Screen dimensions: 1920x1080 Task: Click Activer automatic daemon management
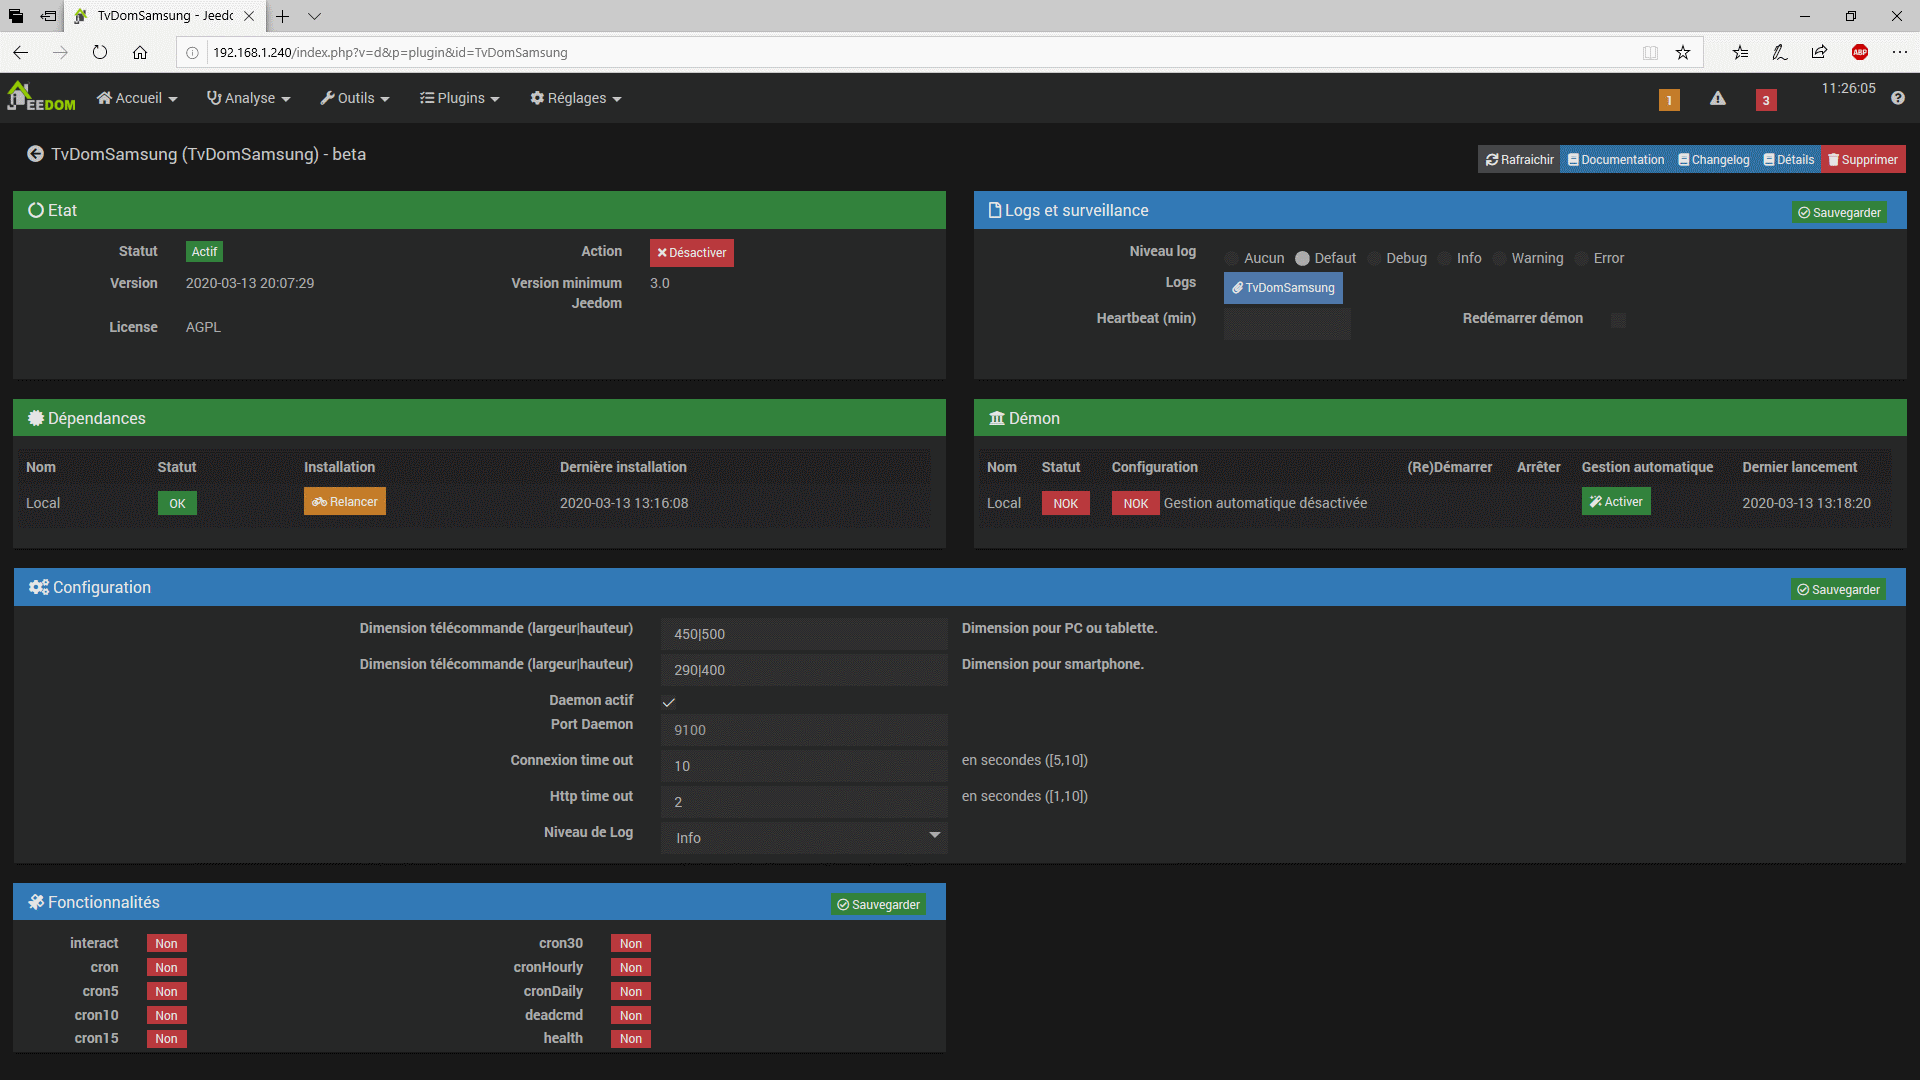pos(1616,502)
